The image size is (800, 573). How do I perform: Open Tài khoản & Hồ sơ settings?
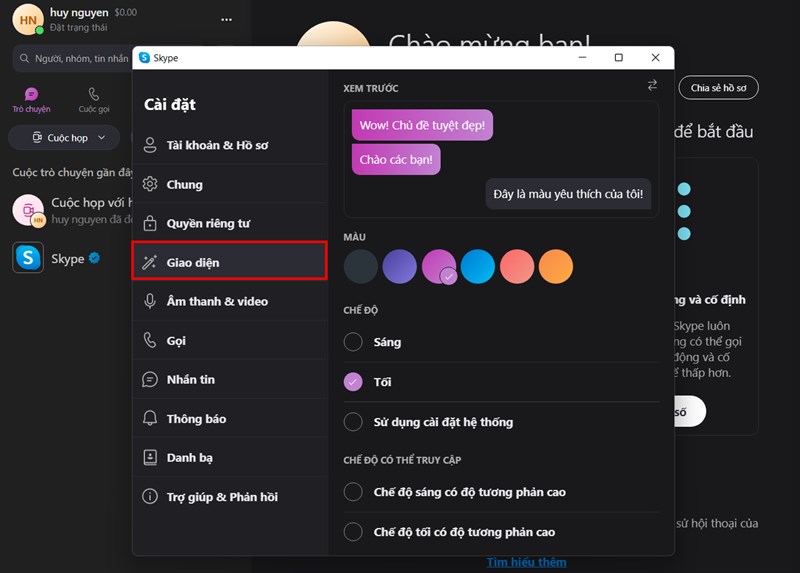[230, 145]
